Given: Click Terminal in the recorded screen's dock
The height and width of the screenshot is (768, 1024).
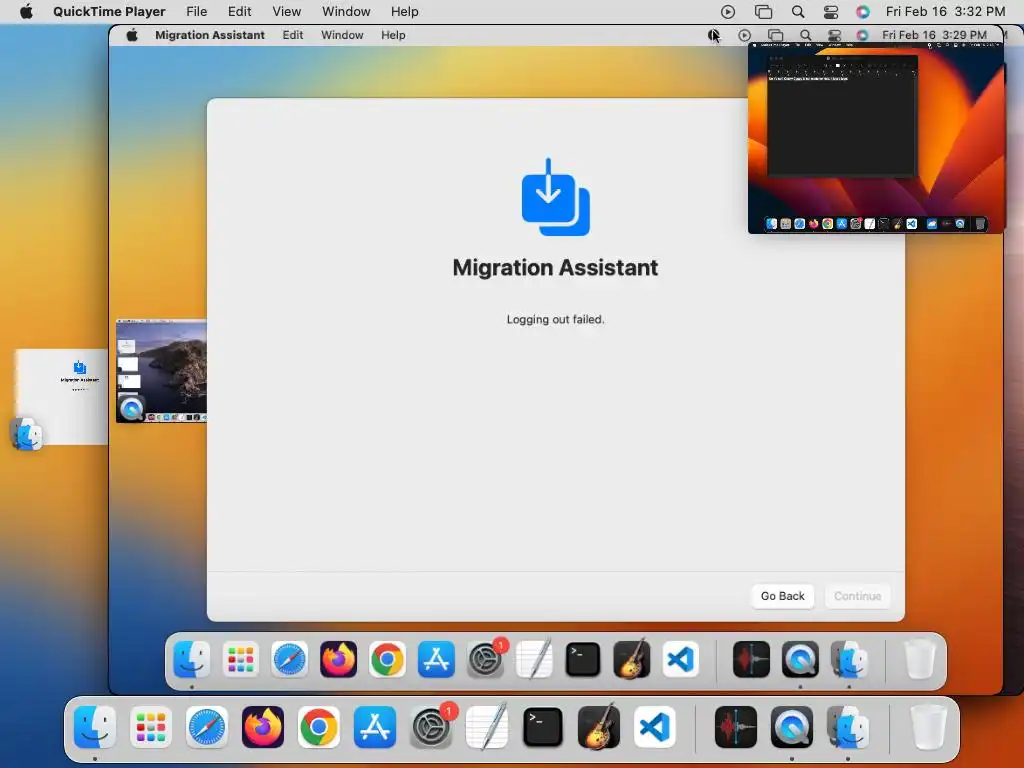Looking at the screenshot, I should [583, 660].
